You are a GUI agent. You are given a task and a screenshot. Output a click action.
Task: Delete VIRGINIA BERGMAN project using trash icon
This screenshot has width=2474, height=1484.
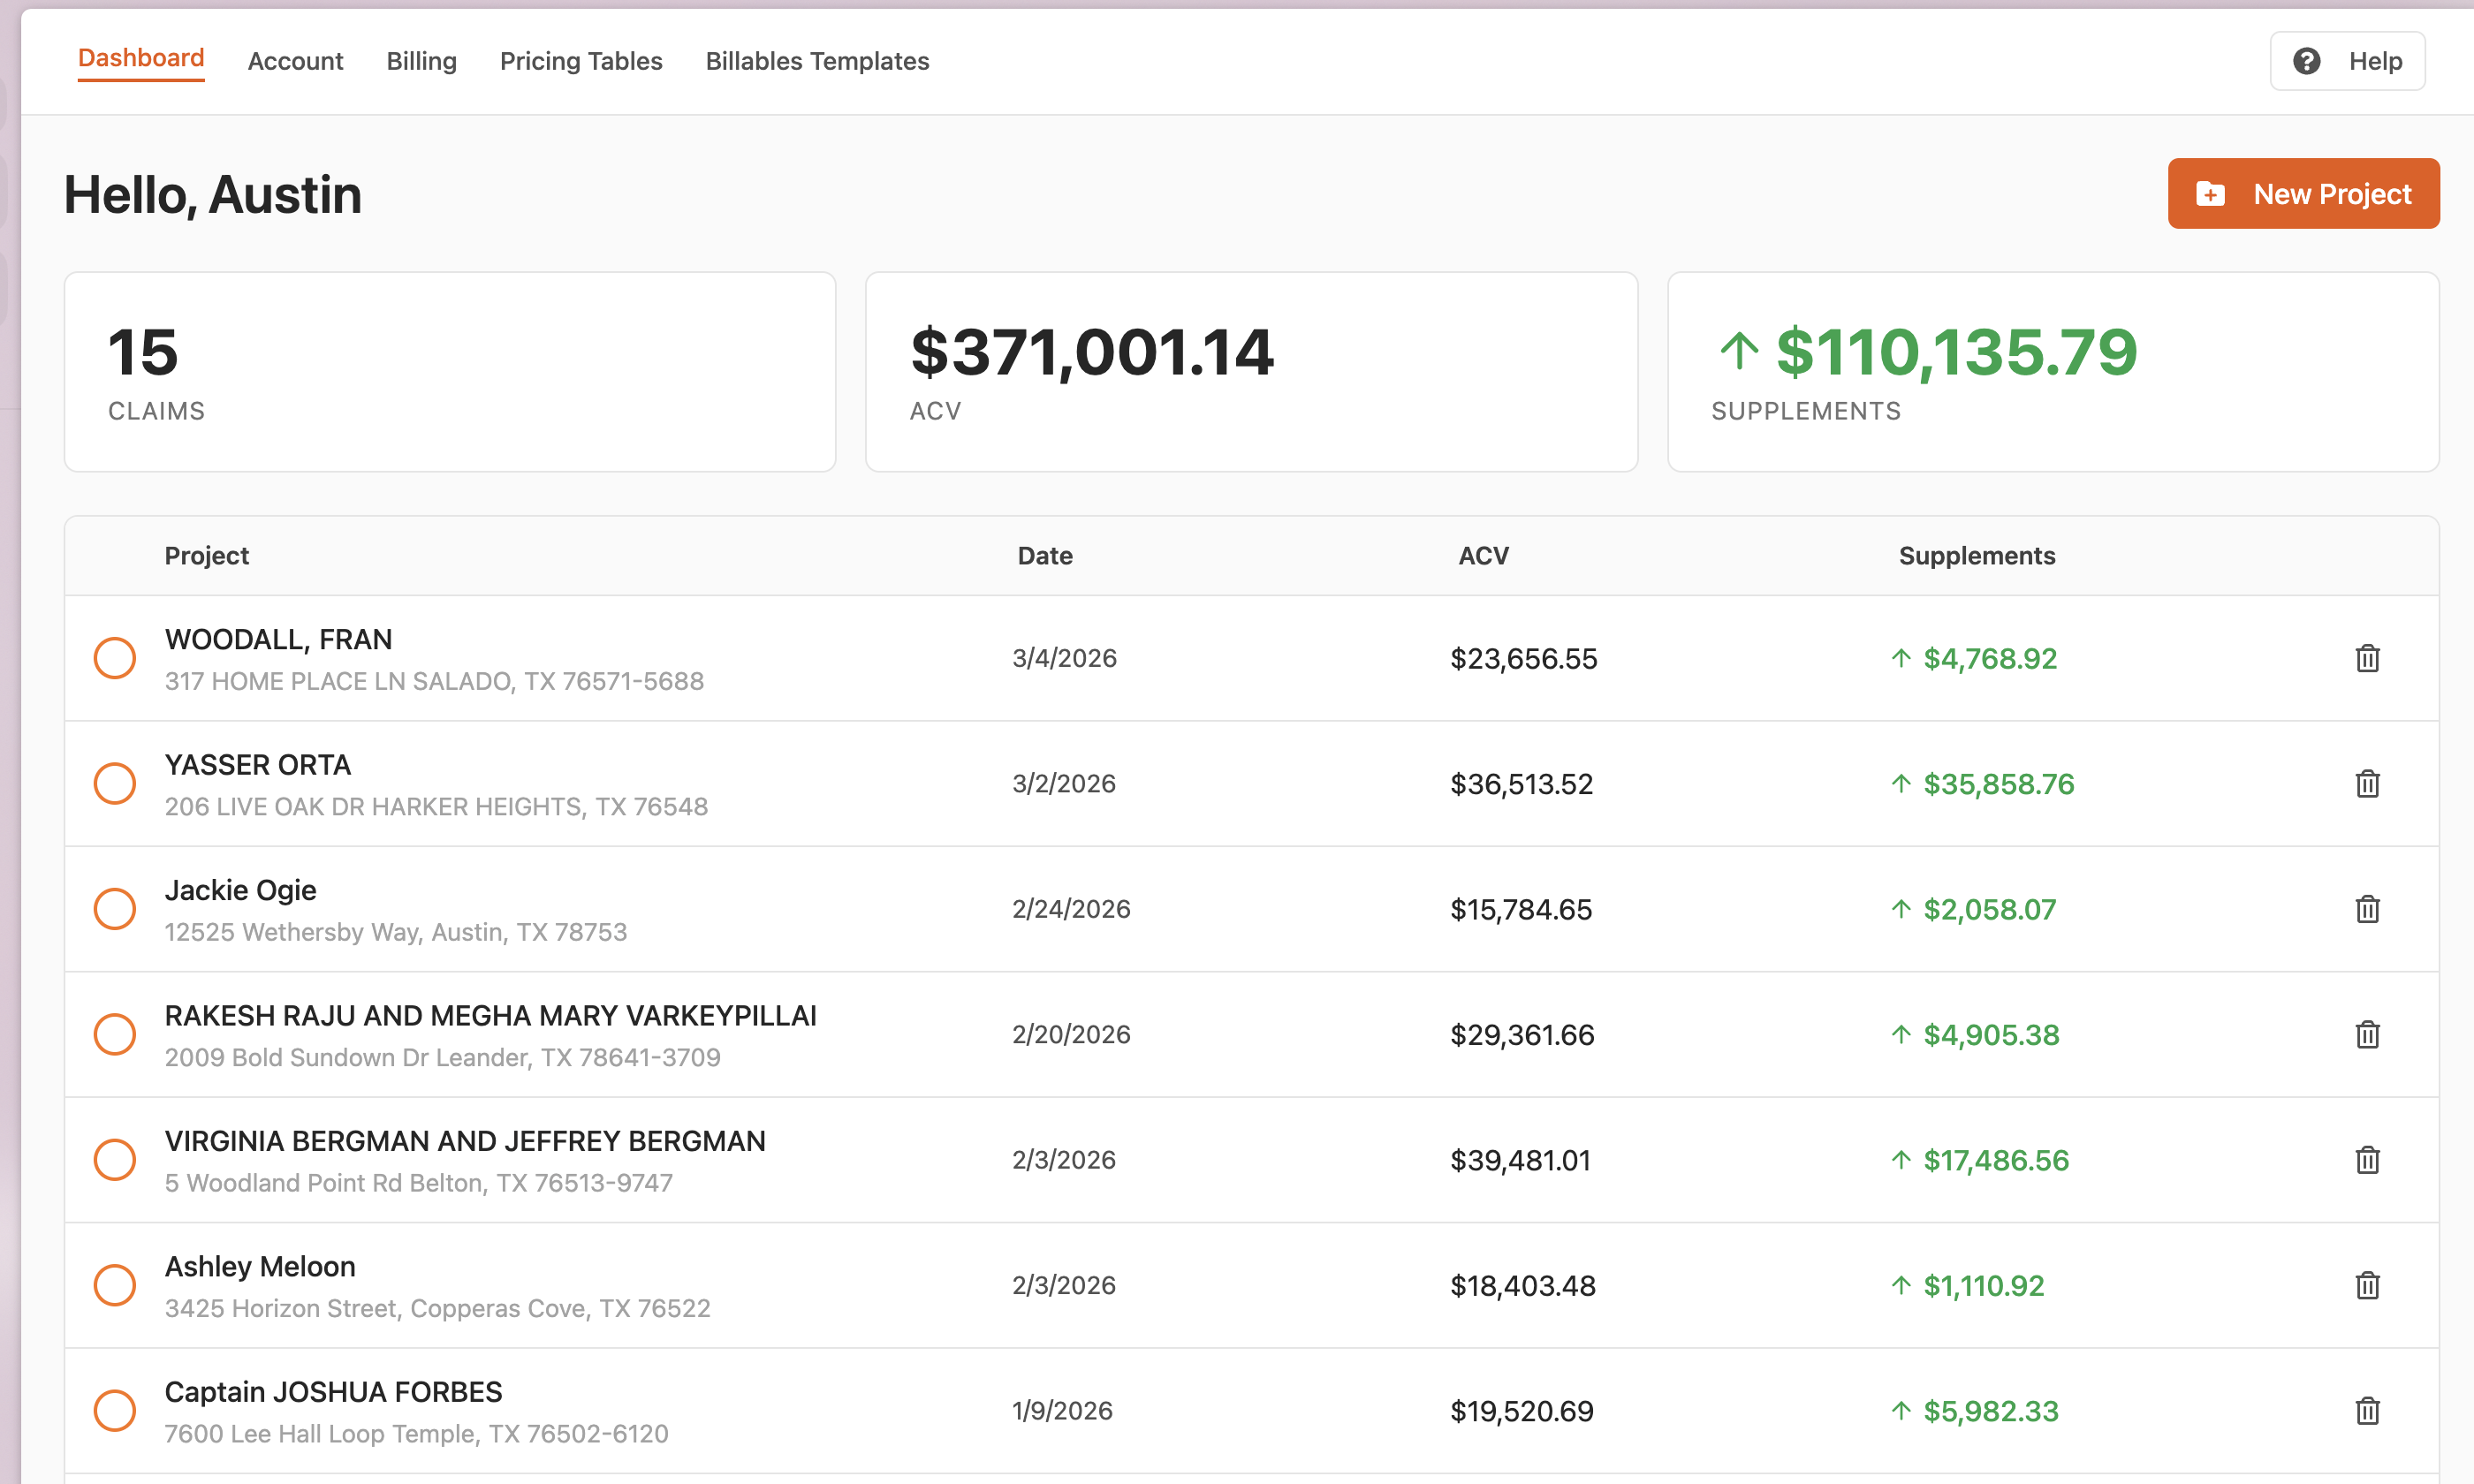(x=2366, y=1160)
